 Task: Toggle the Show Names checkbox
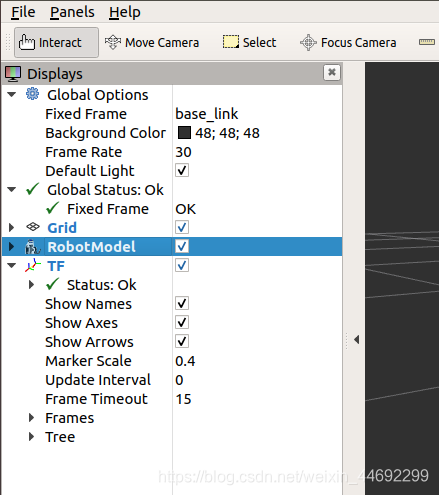click(182, 303)
